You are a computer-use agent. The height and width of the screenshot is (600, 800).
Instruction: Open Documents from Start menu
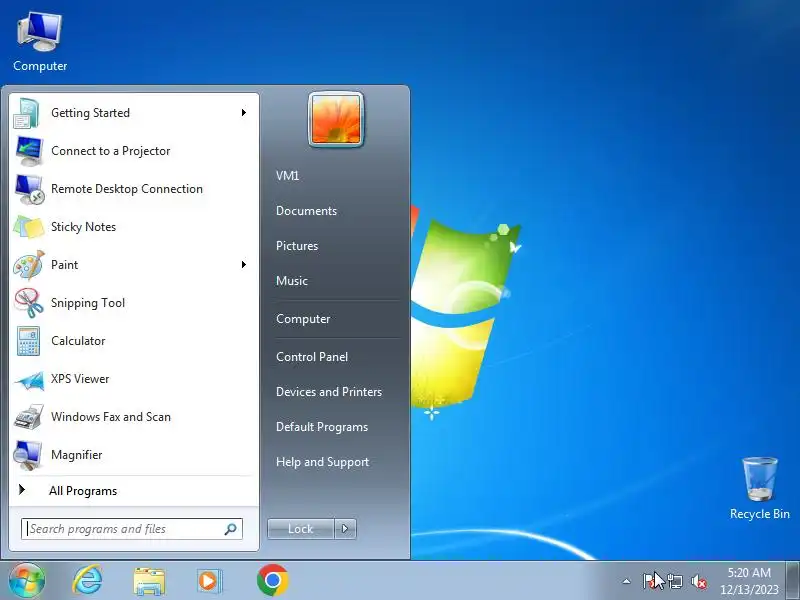[306, 211]
